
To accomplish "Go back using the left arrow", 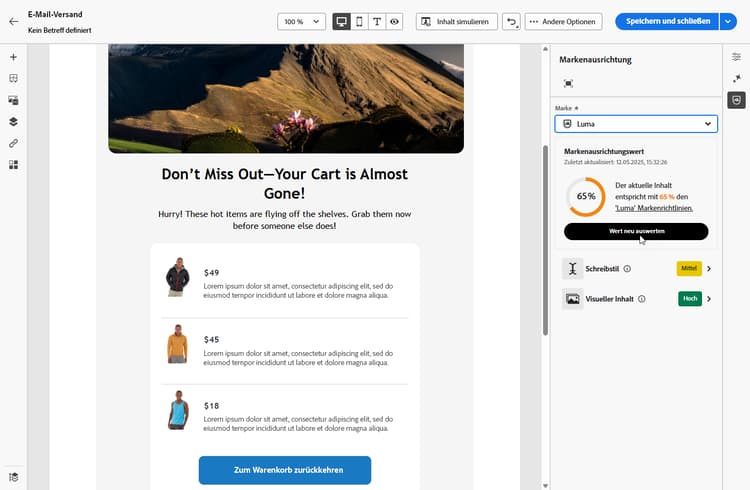I will (x=13, y=22).
